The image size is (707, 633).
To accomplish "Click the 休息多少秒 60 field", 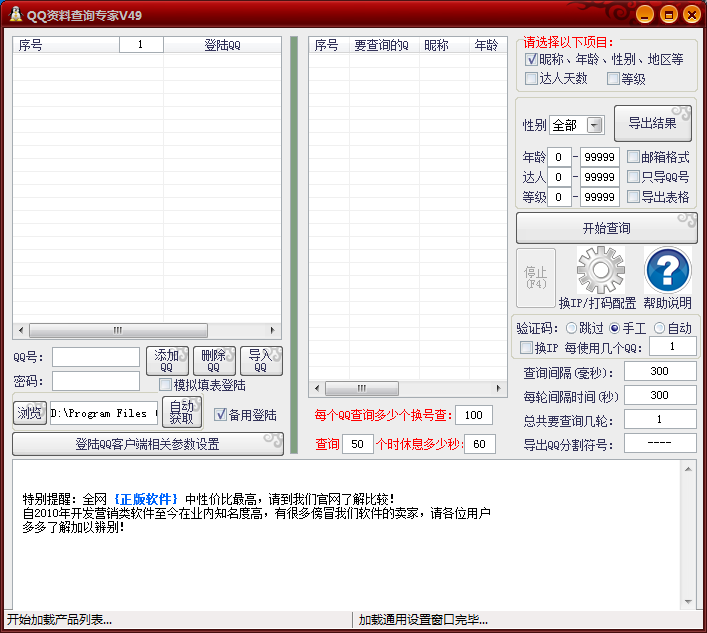I will point(480,444).
